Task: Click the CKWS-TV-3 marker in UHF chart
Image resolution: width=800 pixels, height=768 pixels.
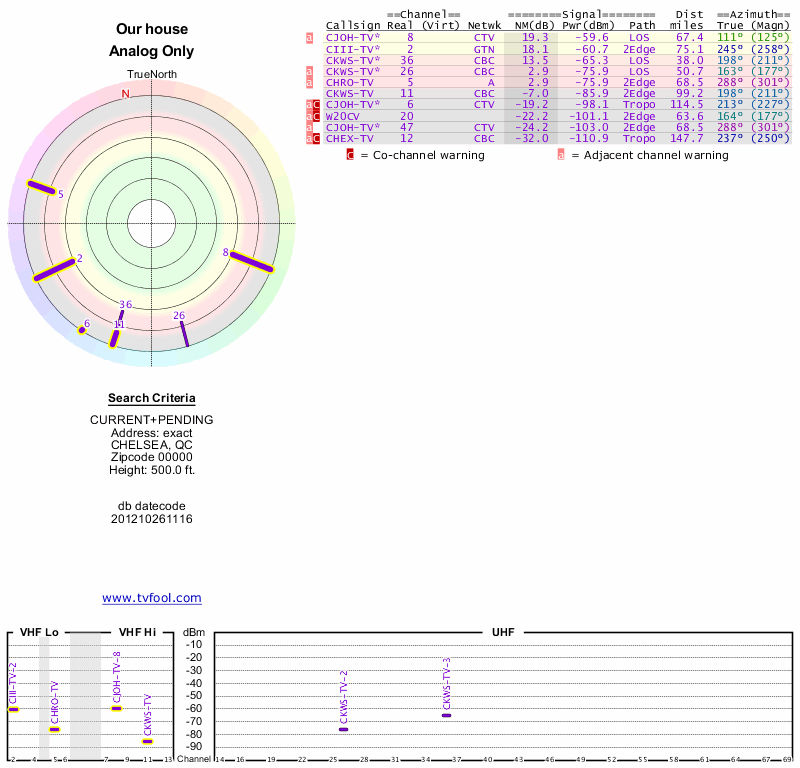Action: [x=447, y=715]
